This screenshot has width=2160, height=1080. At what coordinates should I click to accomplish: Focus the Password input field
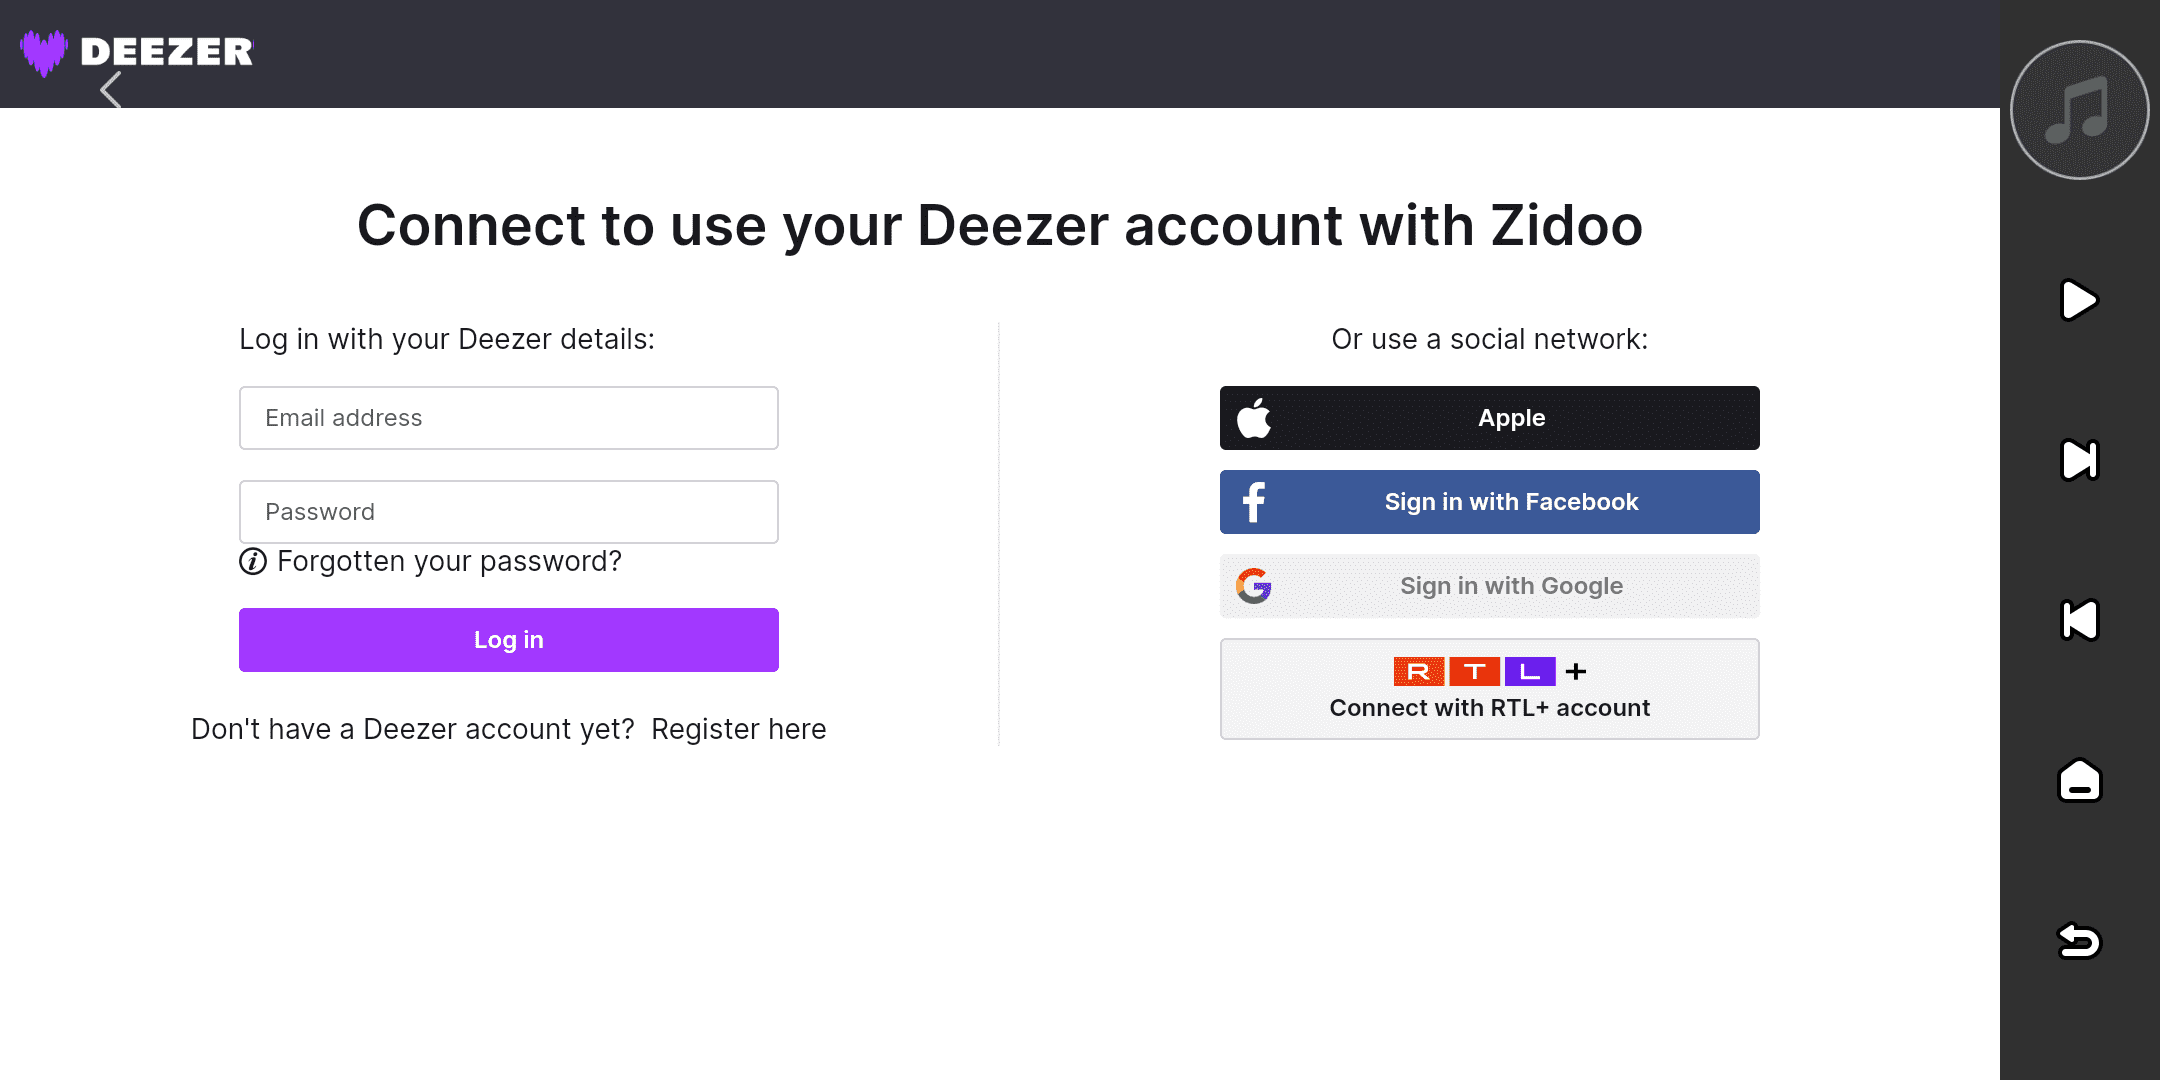[x=508, y=512]
